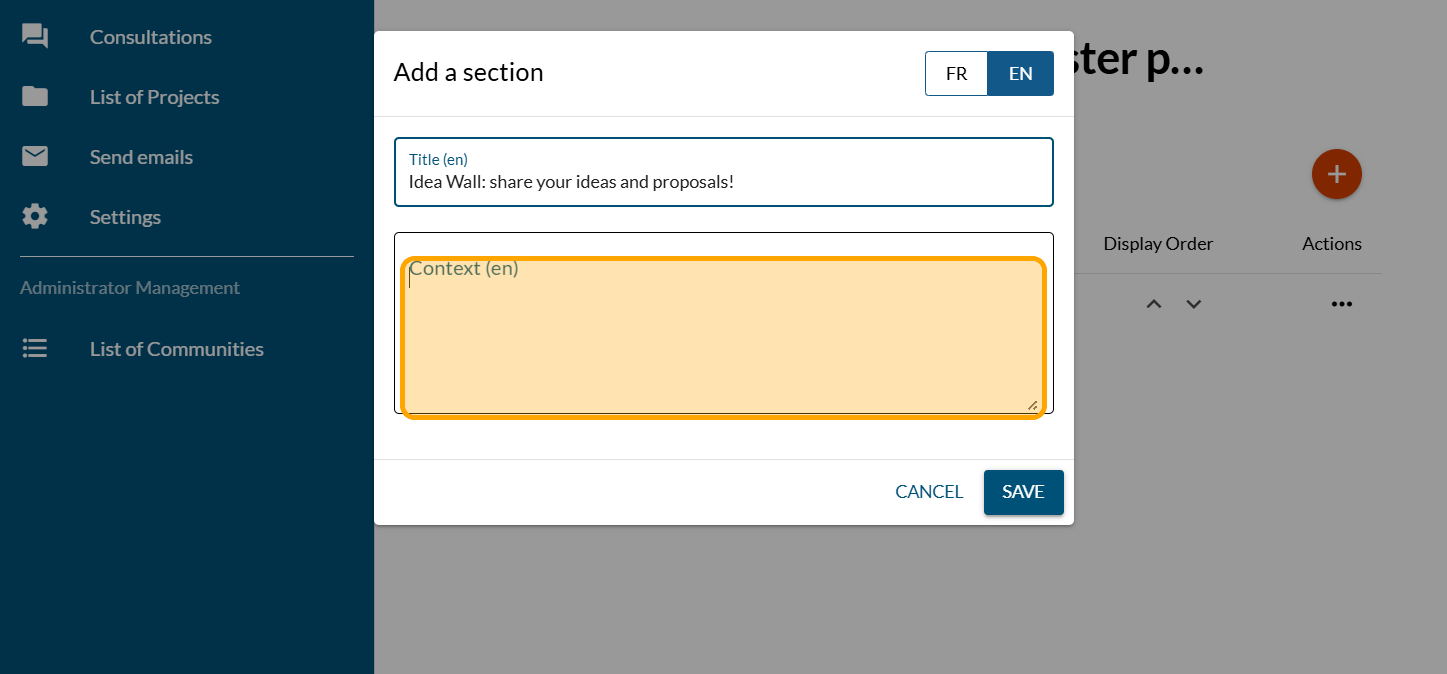Click the Send emails envelope icon
1447x674 pixels.
(35, 157)
